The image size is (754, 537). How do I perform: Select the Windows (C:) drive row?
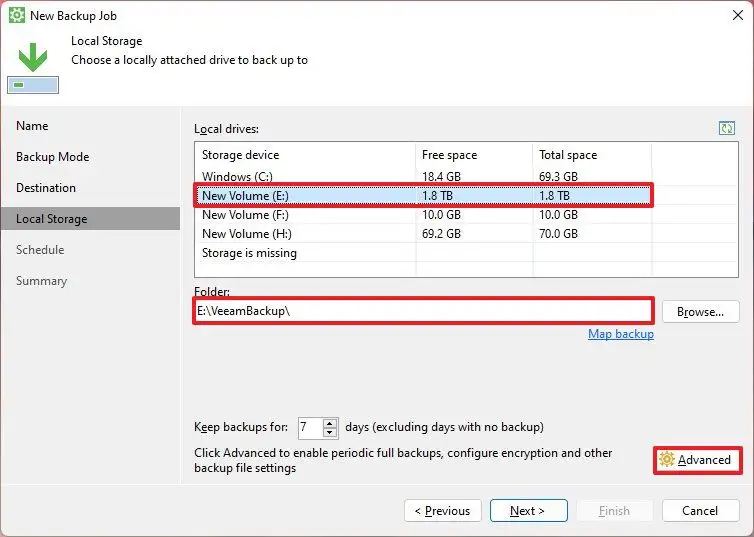point(466,176)
